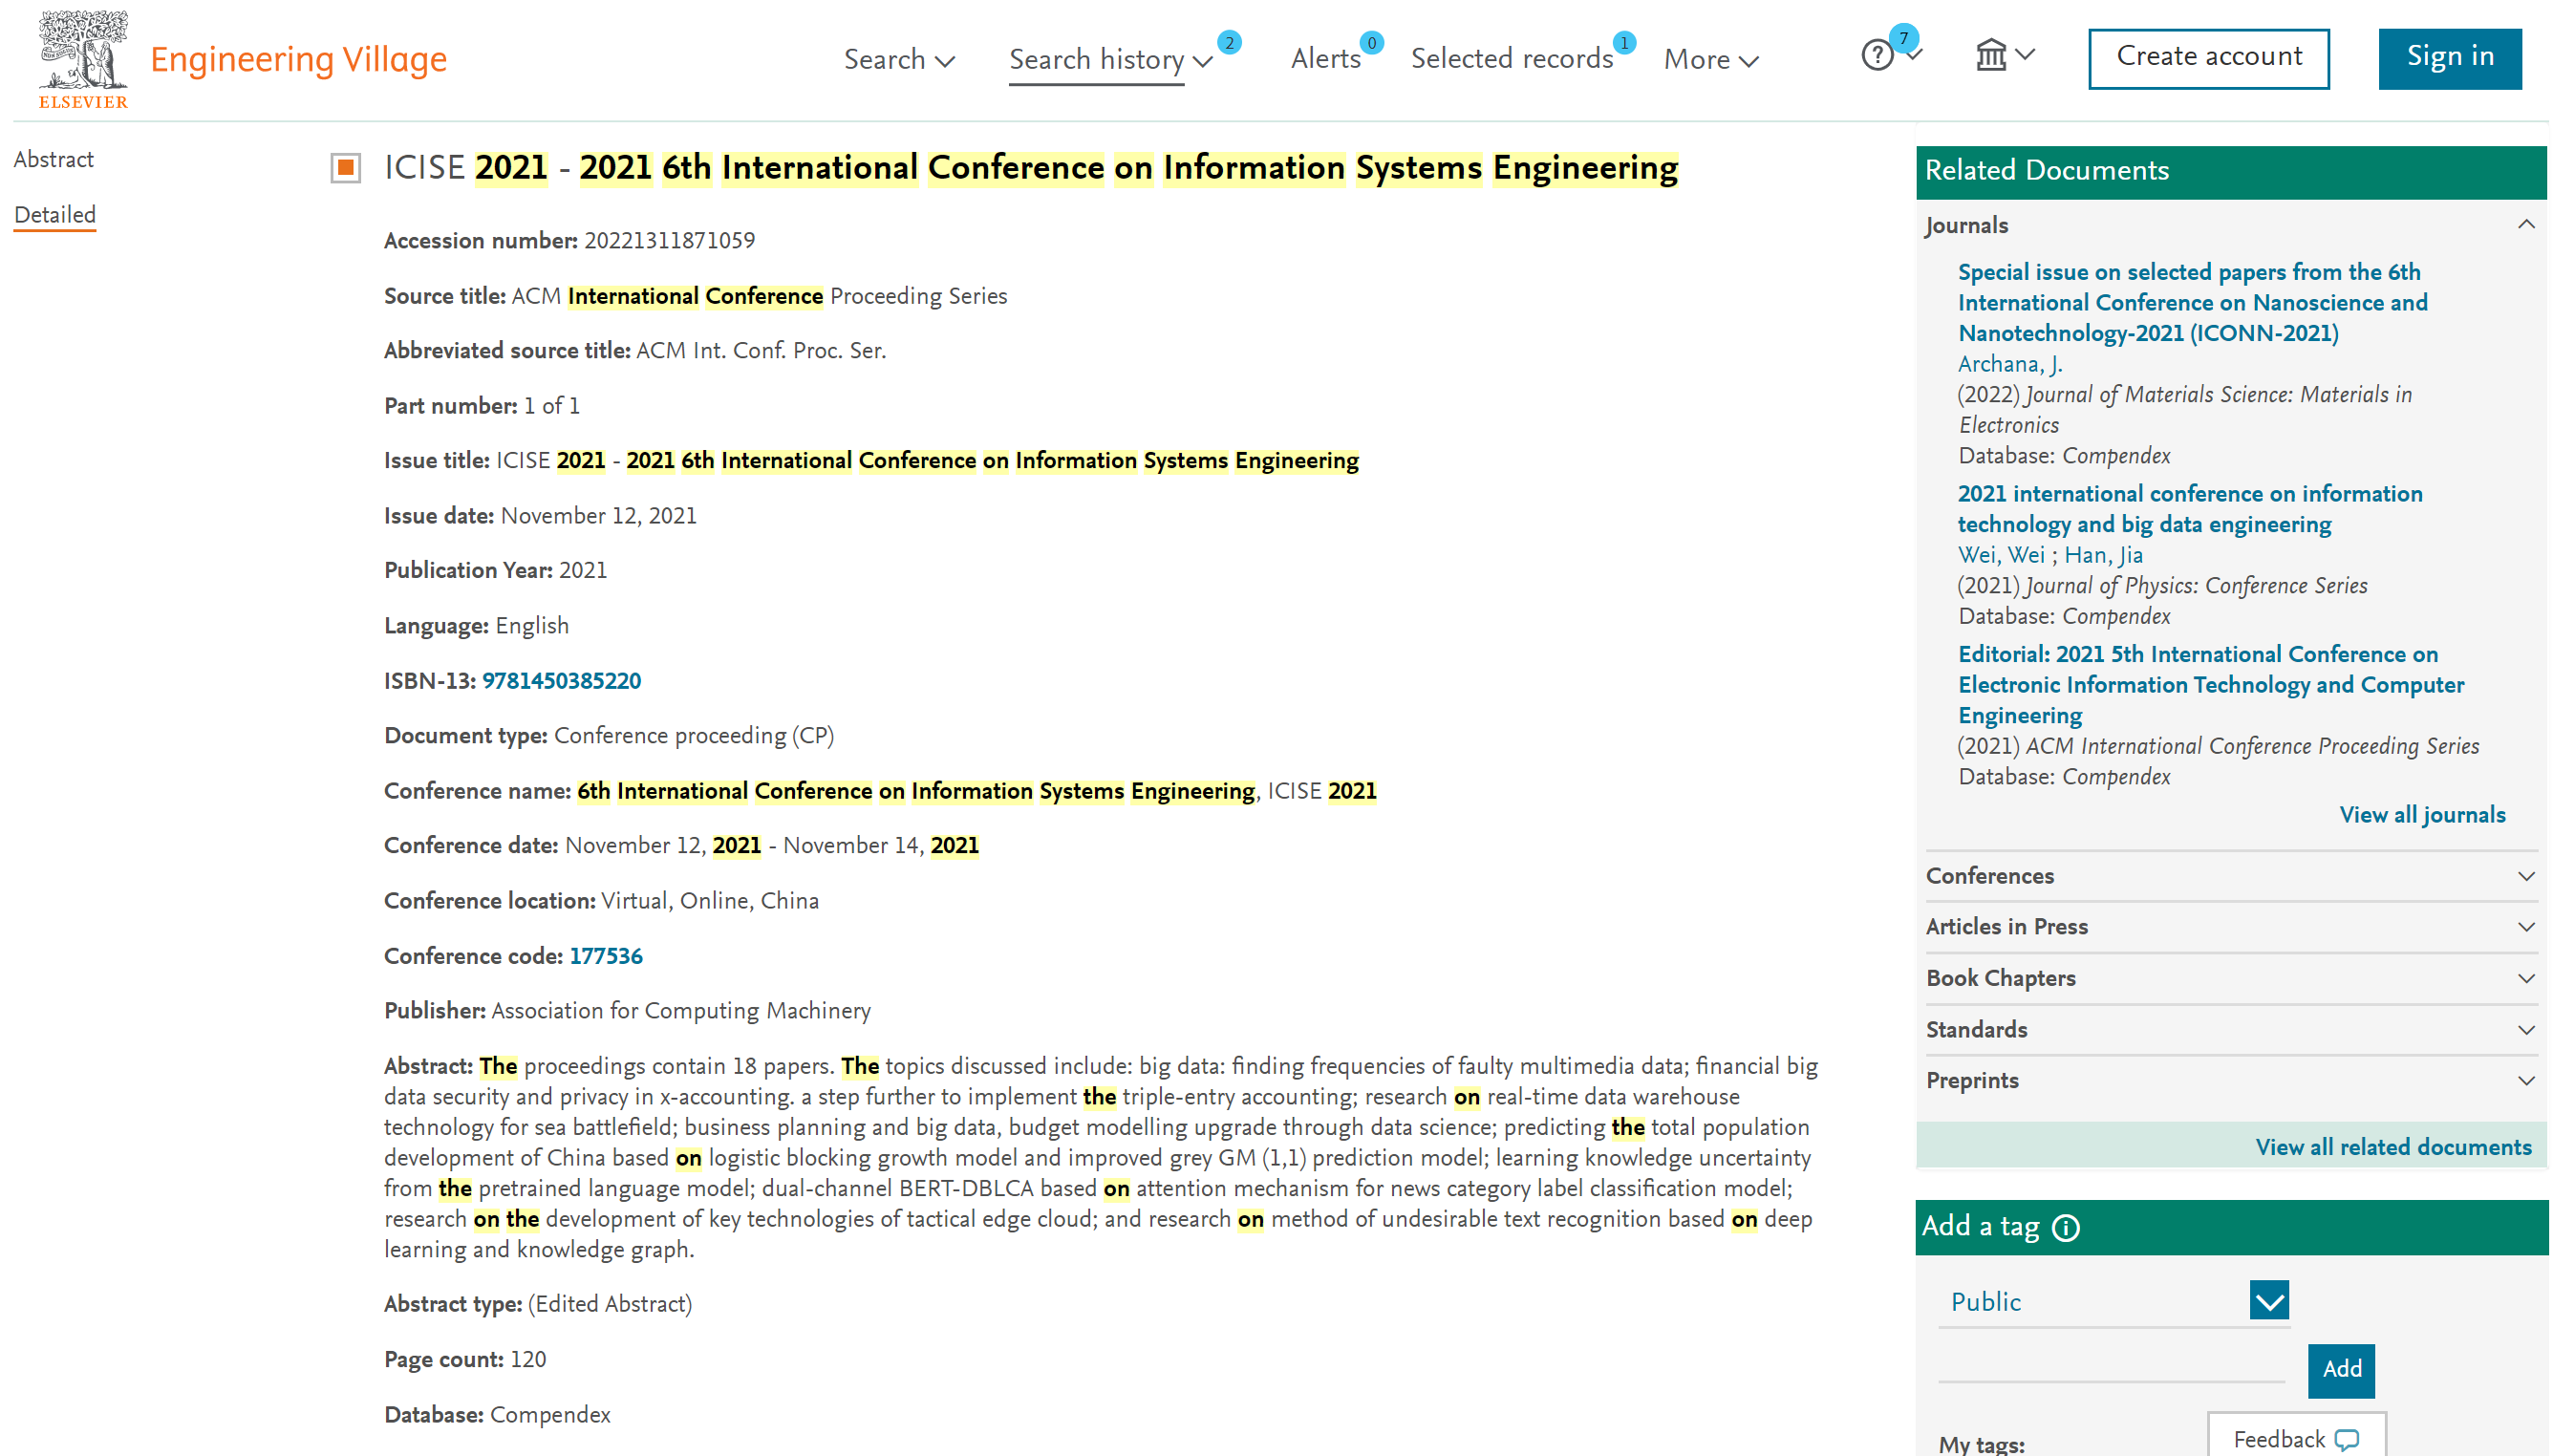Image resolution: width=2553 pixels, height=1456 pixels.
Task: Switch to the Abstract view tab
Action: pos(54,160)
